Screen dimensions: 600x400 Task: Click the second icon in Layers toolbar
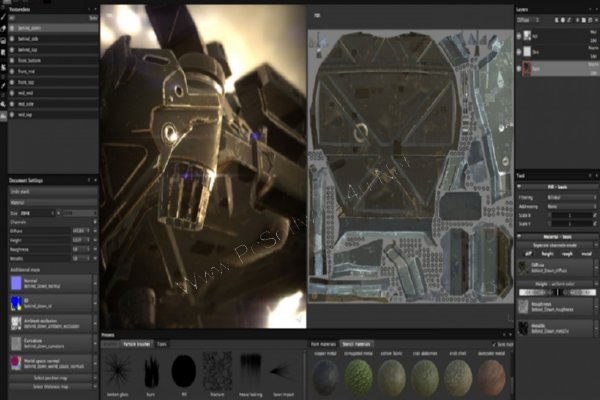pos(562,20)
